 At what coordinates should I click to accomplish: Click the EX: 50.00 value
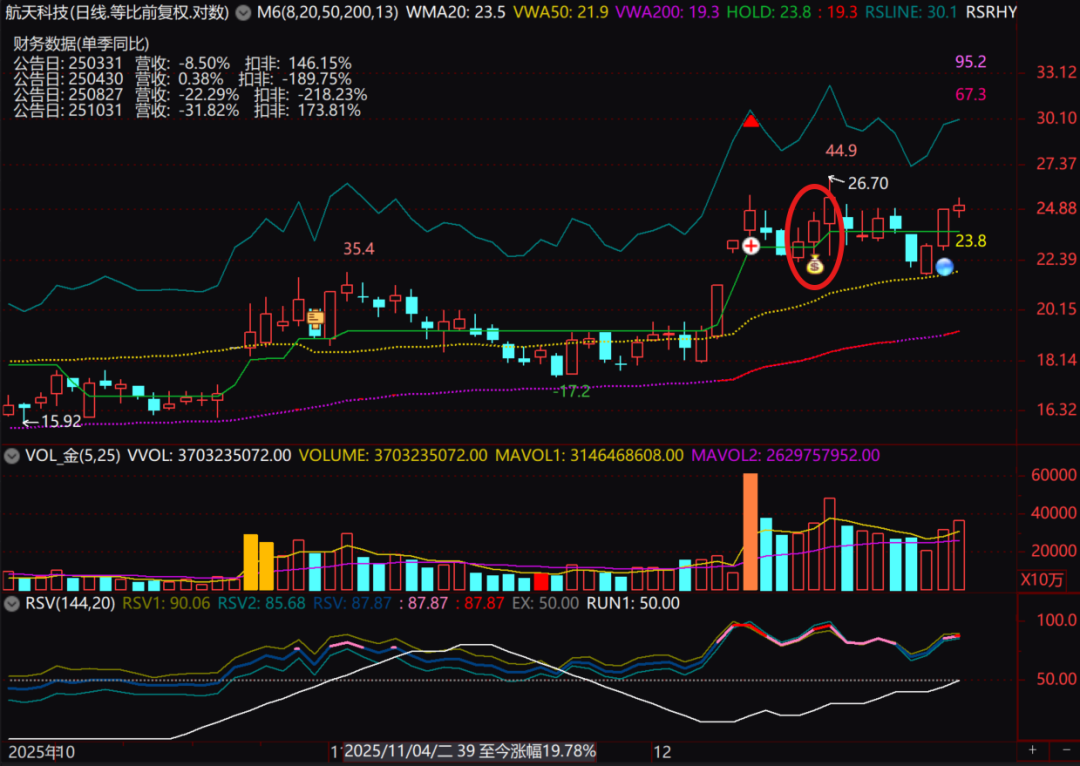(546, 603)
